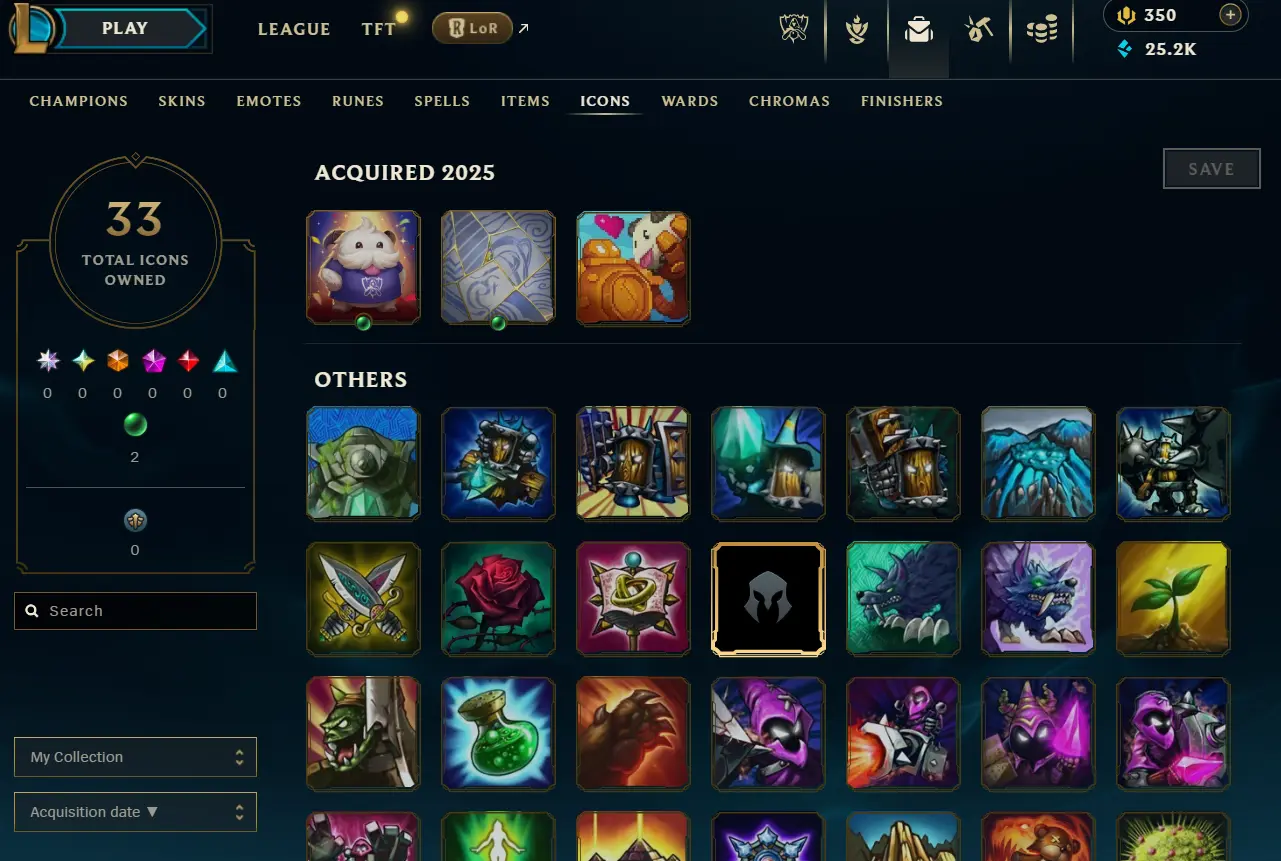Open the Profile laurel icon
Image resolution: width=1281 pixels, height=861 pixels.
(x=856, y=30)
